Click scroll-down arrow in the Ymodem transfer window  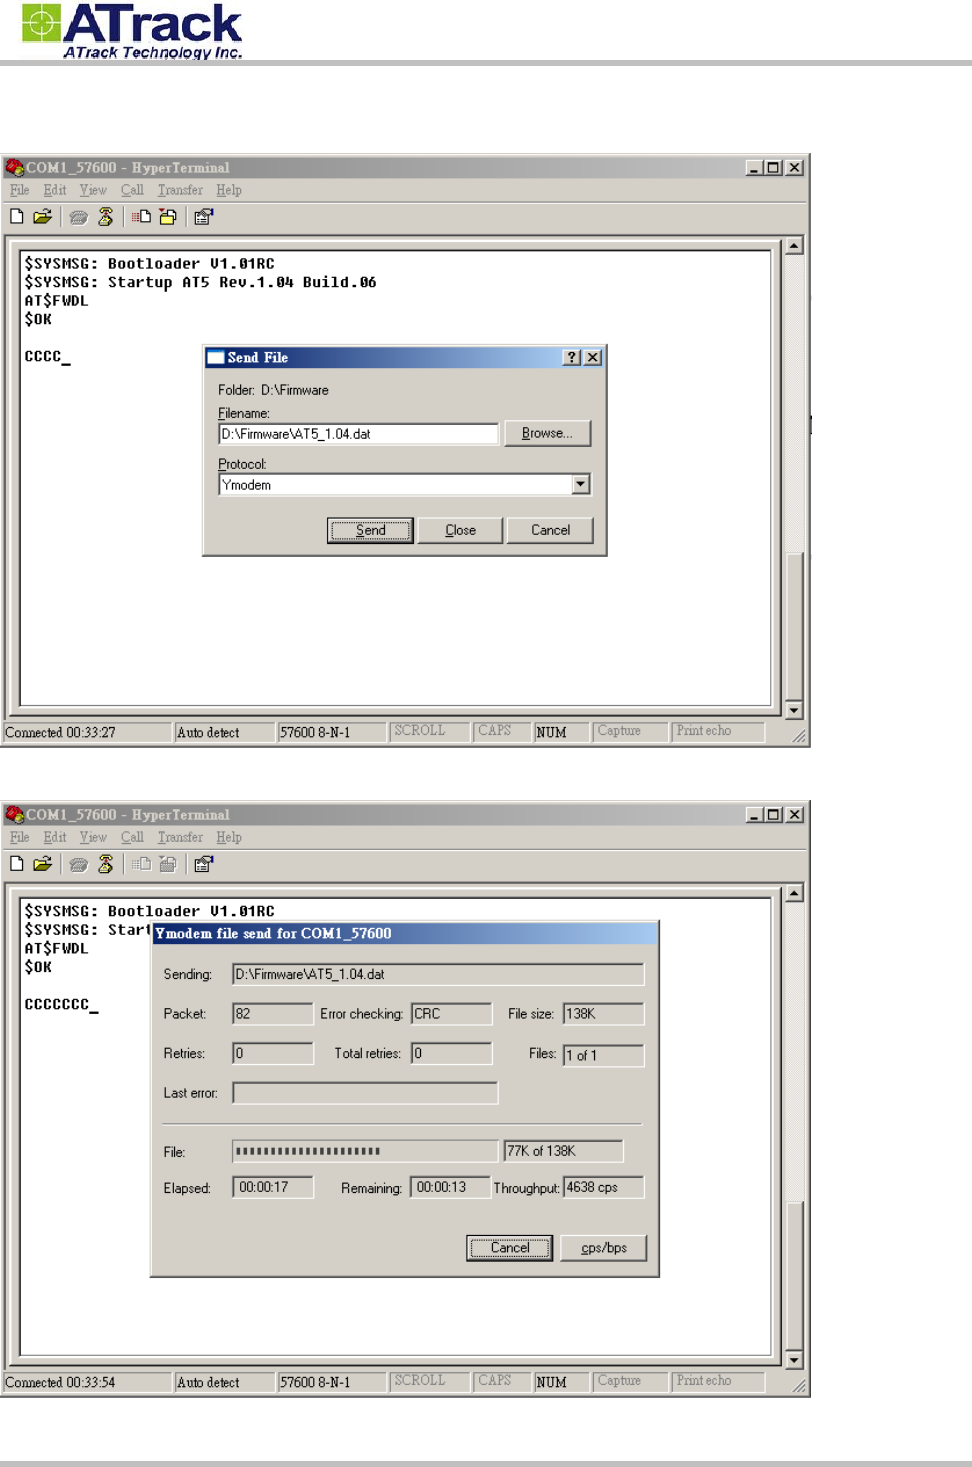(794, 1359)
